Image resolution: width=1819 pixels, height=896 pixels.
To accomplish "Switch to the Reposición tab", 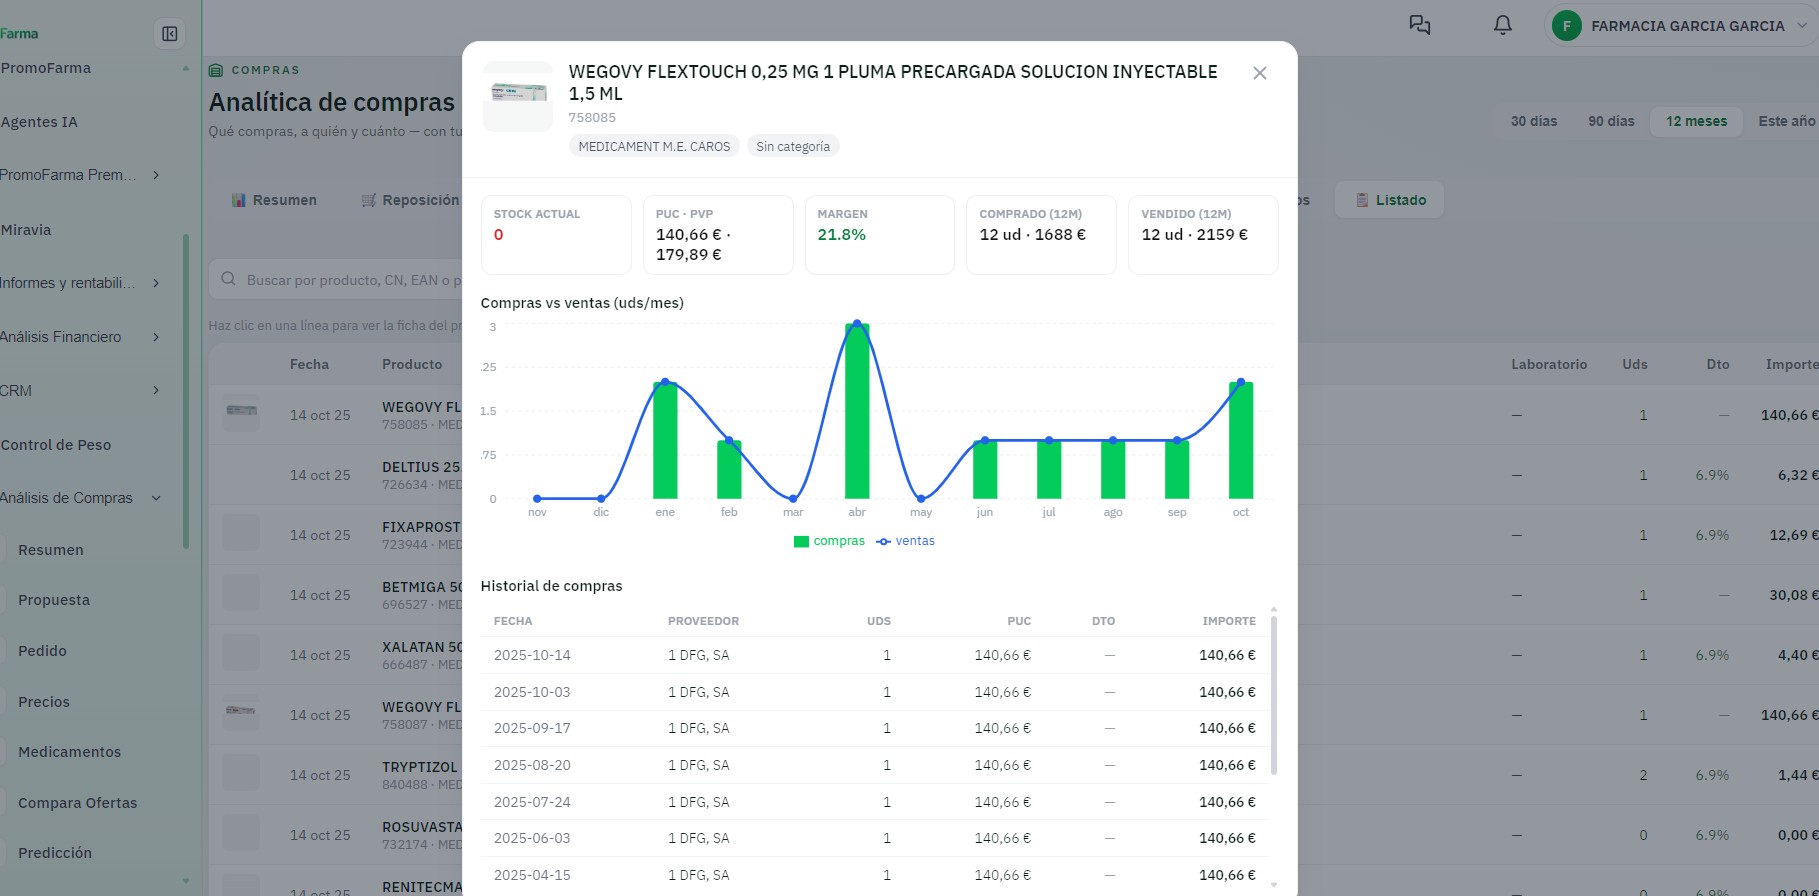I will click(x=410, y=200).
